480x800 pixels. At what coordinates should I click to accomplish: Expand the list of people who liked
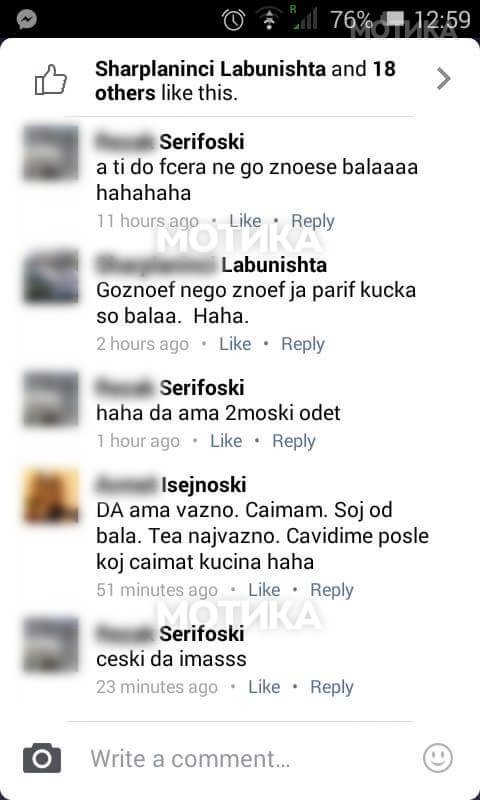tap(443, 79)
